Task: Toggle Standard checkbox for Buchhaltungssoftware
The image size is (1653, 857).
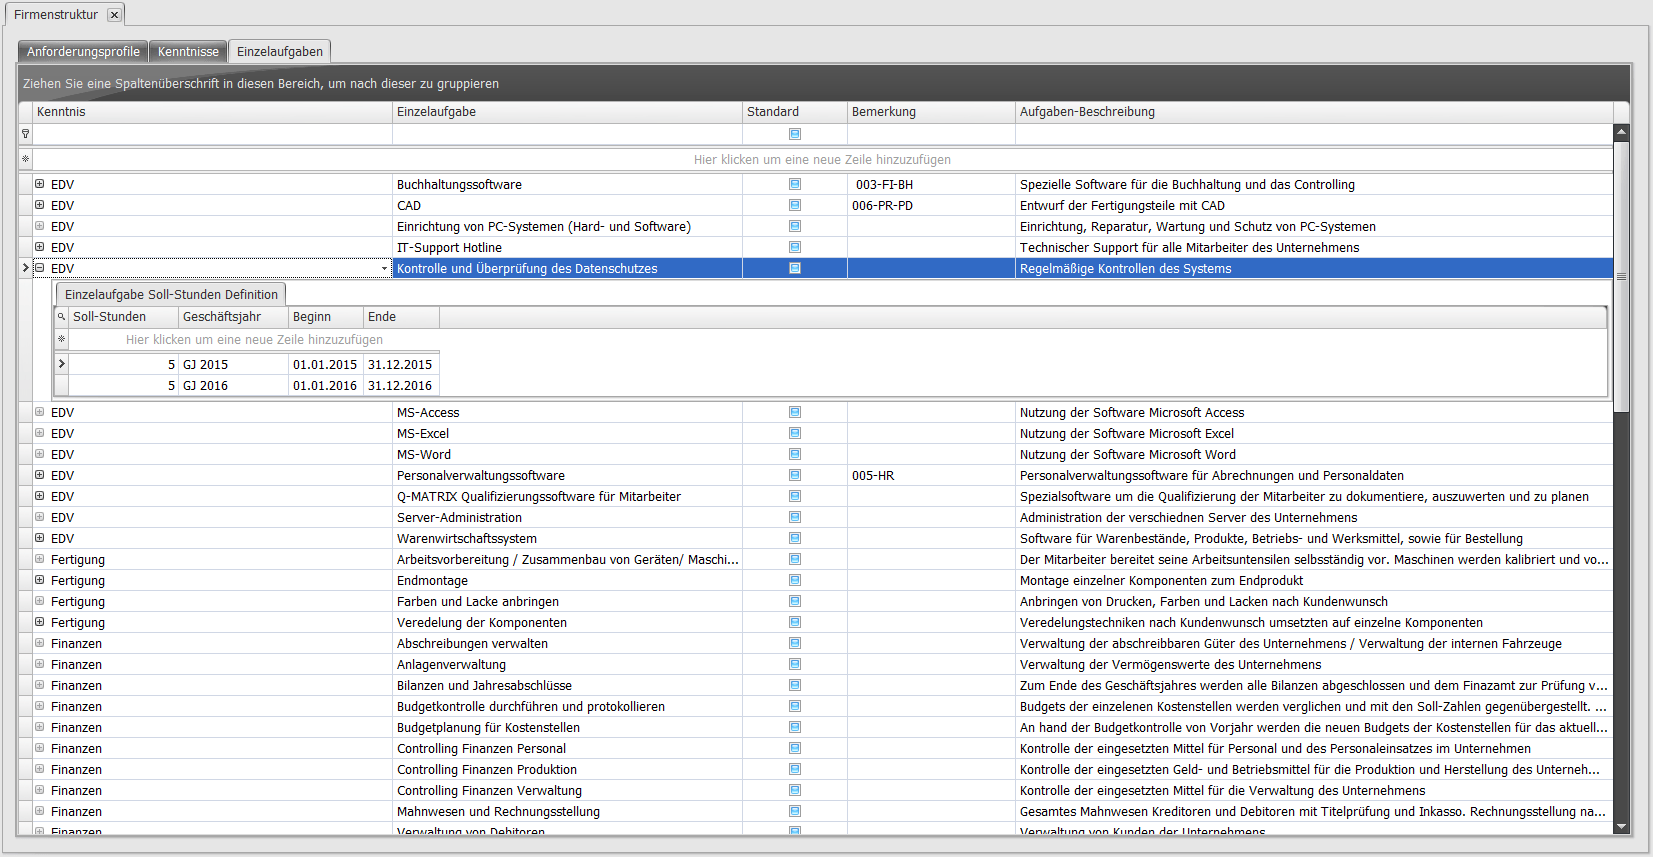Action: pyautogui.click(x=795, y=184)
